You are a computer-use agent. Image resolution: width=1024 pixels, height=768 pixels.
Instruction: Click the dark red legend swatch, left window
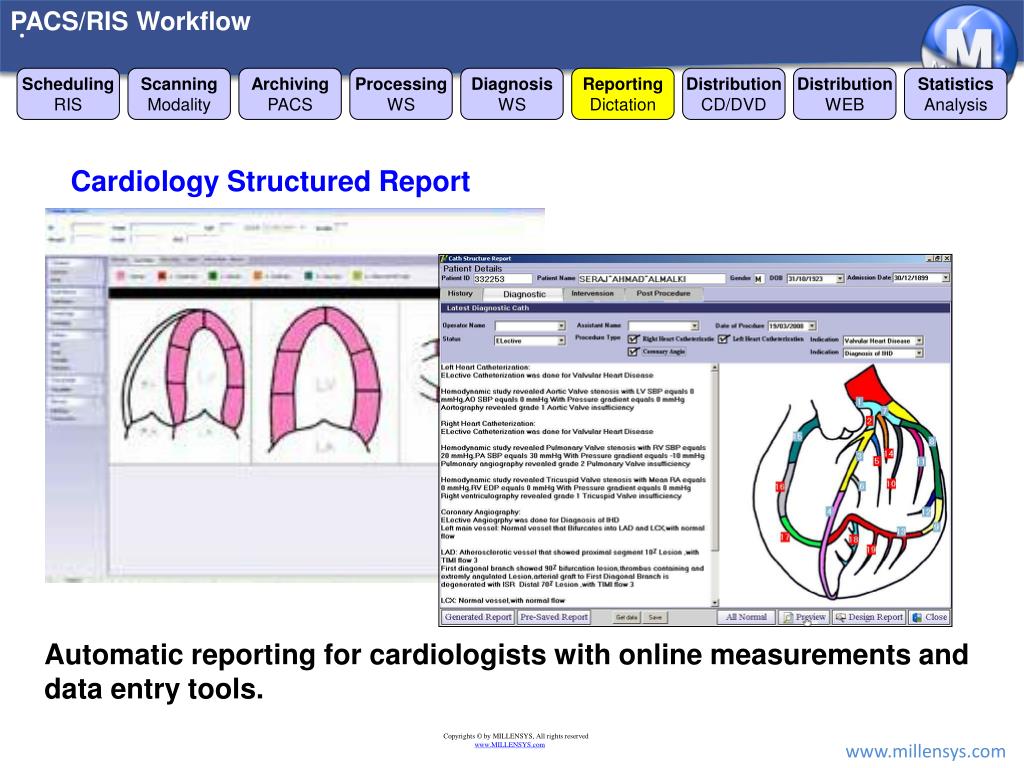pos(162,276)
